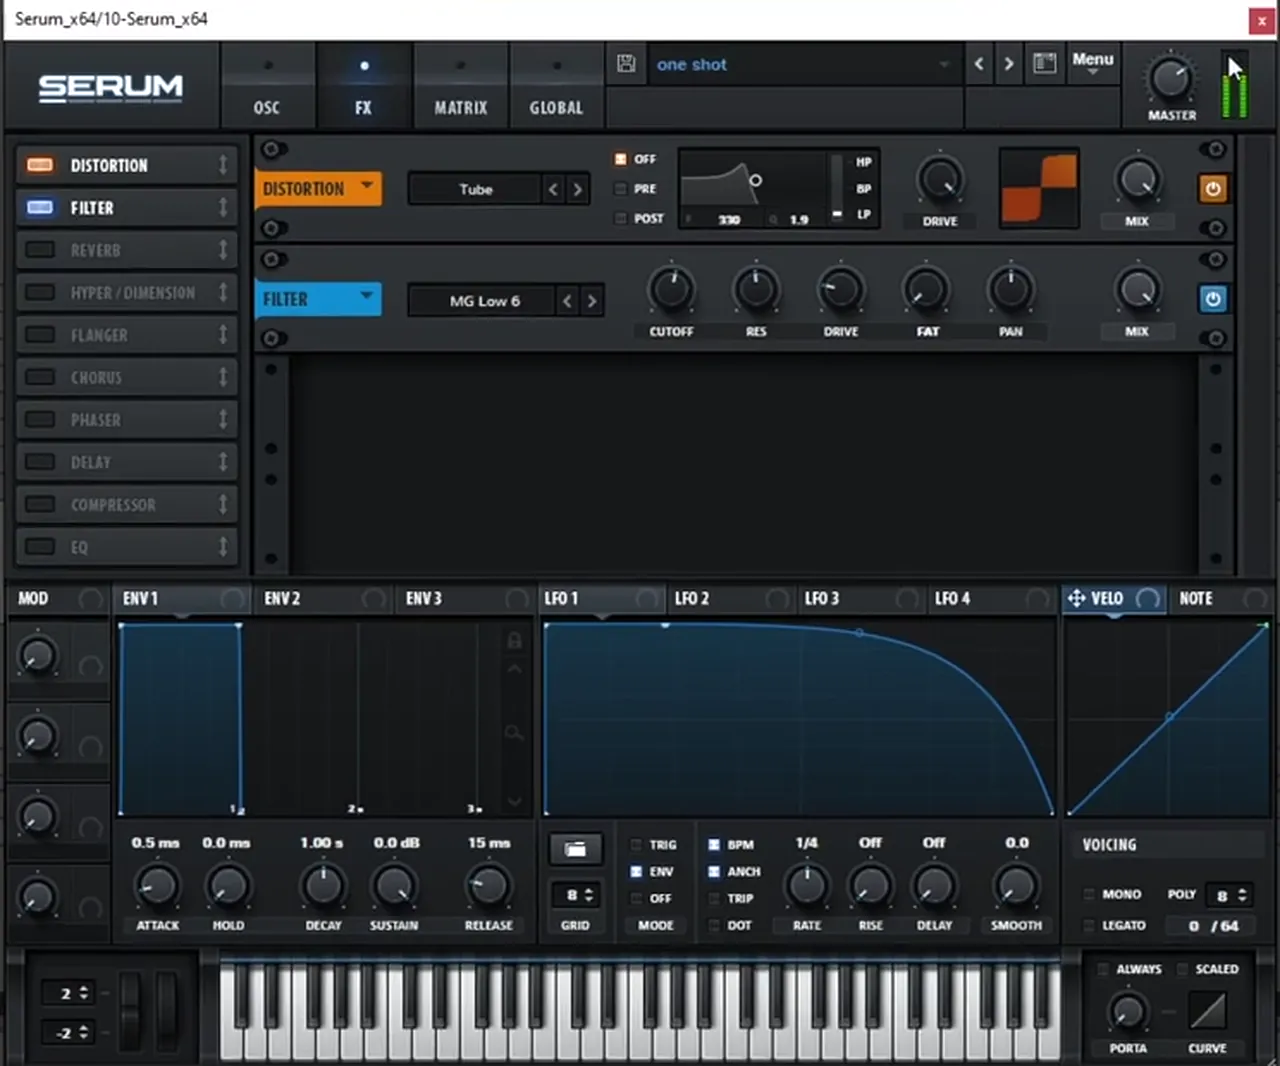
Task: Select next distortion type arrow
Action: point(577,189)
